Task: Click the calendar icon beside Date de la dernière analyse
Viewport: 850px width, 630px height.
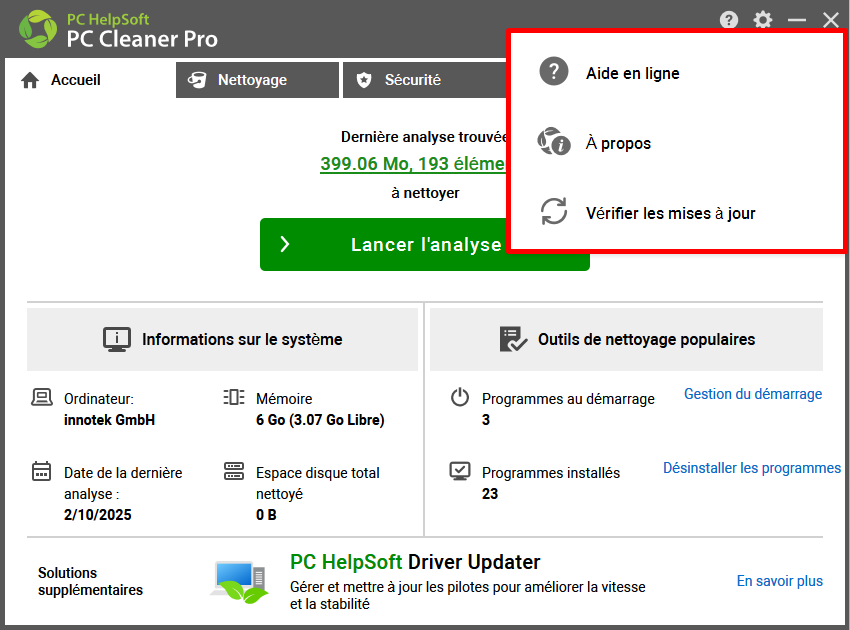Action: click(41, 471)
